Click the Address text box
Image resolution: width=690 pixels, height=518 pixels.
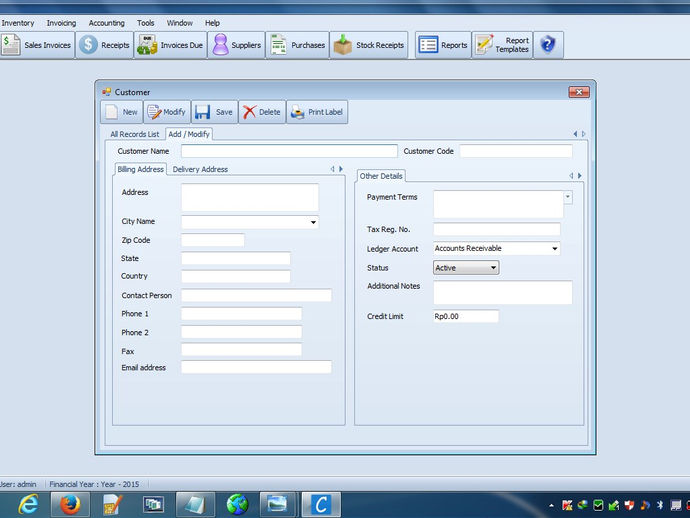[x=250, y=197]
